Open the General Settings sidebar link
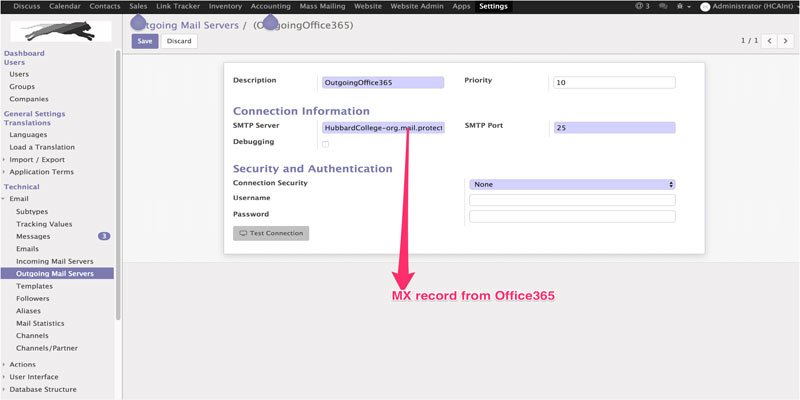 pos(35,114)
